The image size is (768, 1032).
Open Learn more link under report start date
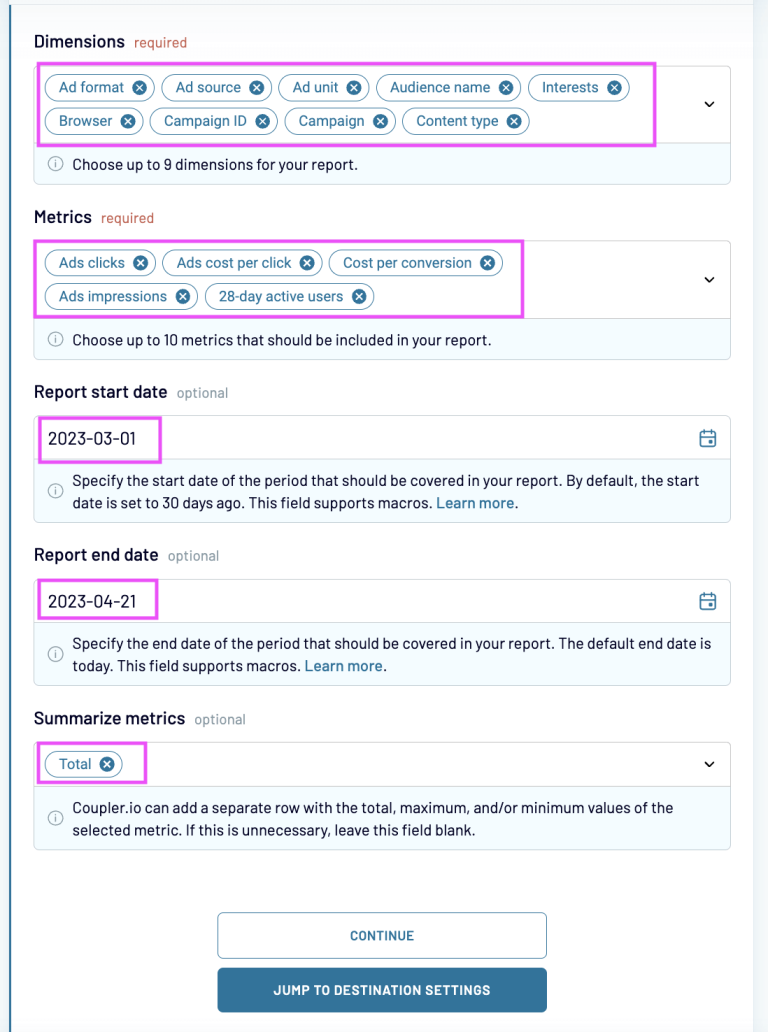tap(475, 502)
